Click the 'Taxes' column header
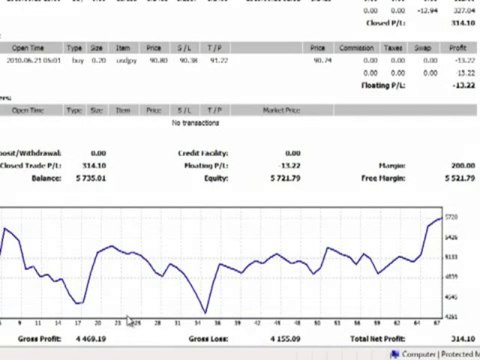The height and width of the screenshot is (360, 480). 393,48
